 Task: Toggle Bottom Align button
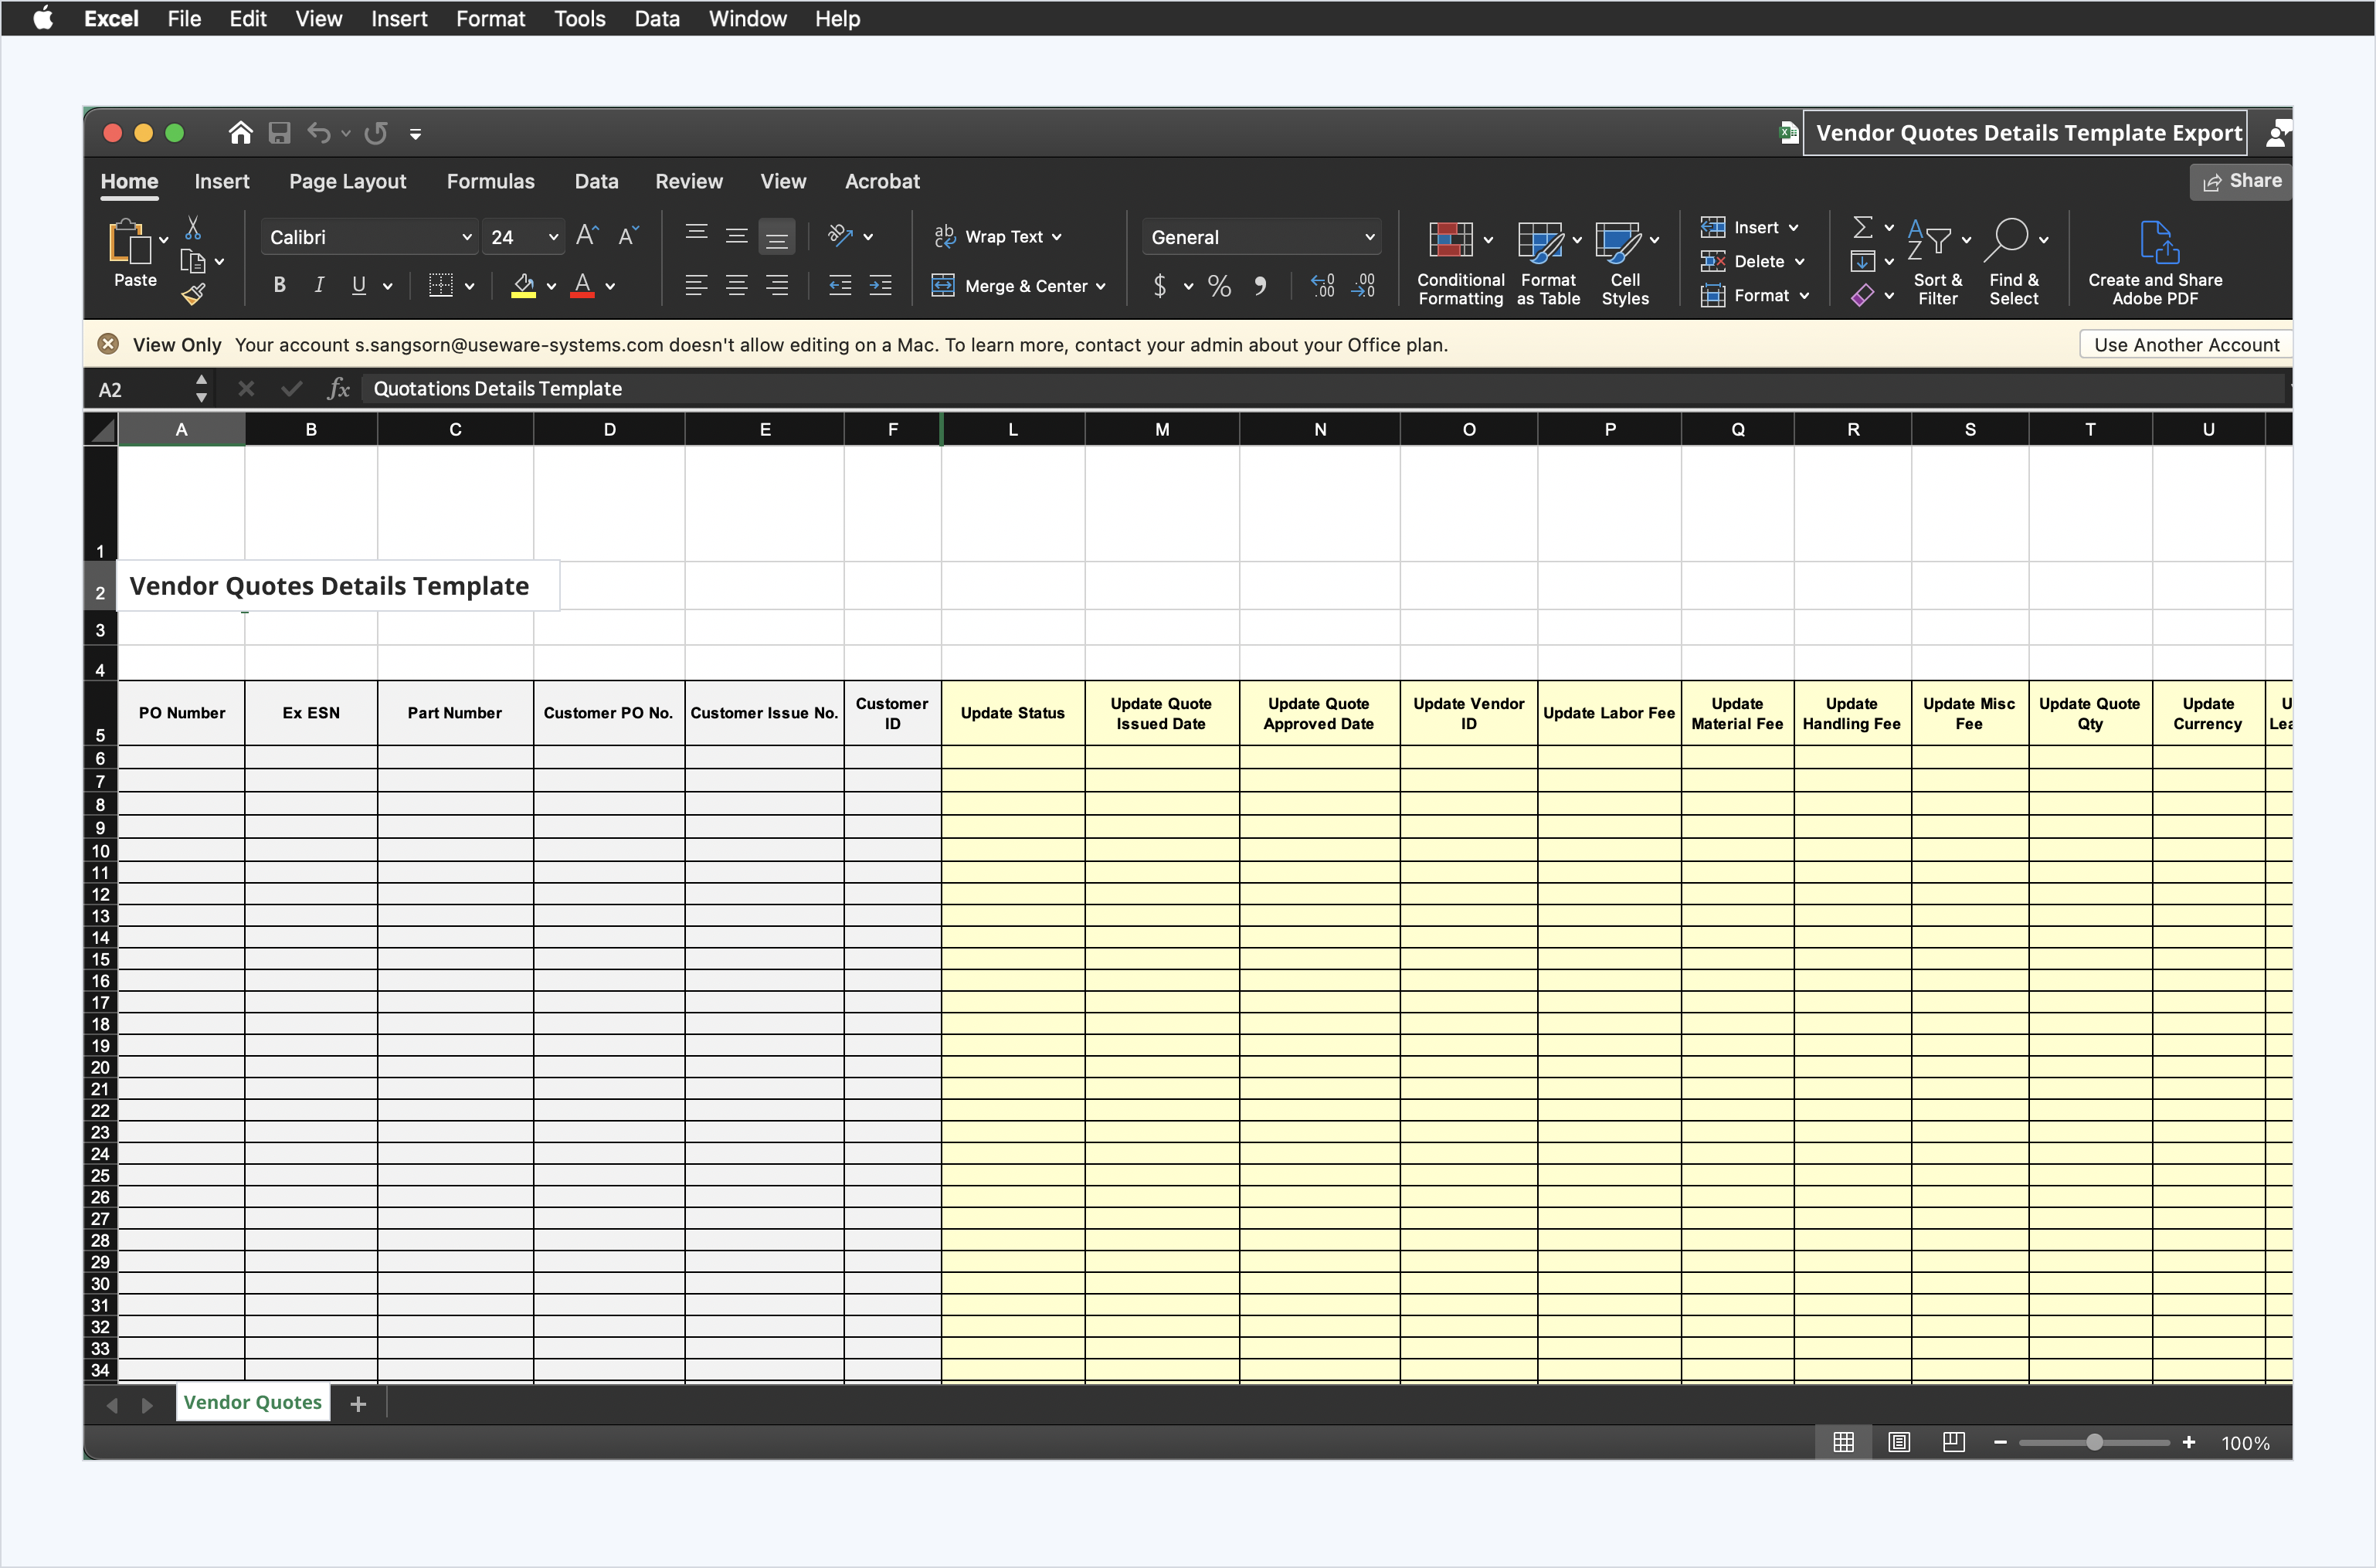(x=777, y=237)
